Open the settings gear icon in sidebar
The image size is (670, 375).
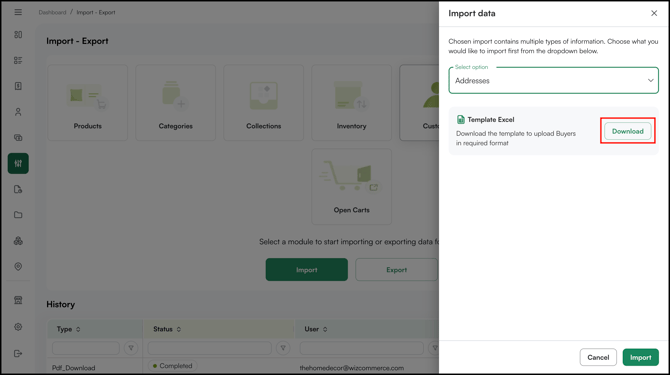(18, 327)
